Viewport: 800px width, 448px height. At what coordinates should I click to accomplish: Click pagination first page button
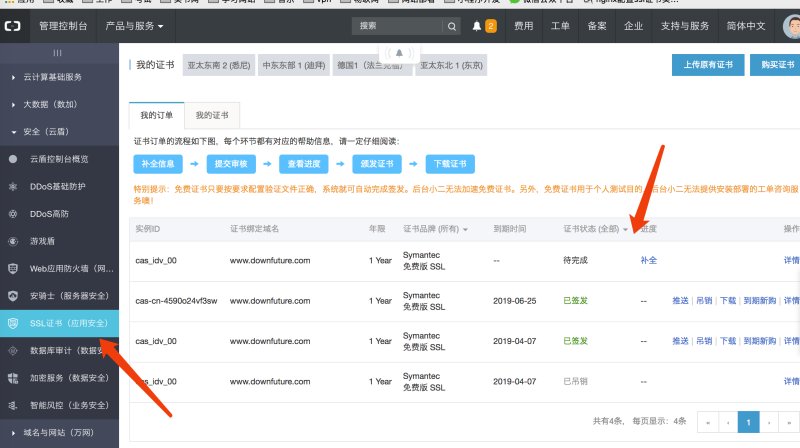708,422
